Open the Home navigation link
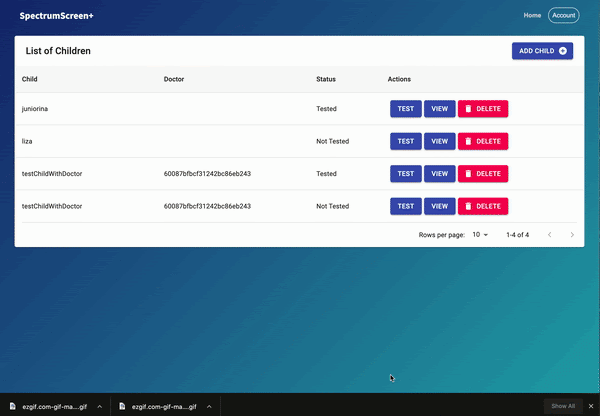This screenshot has height=416, width=600. pos(532,15)
